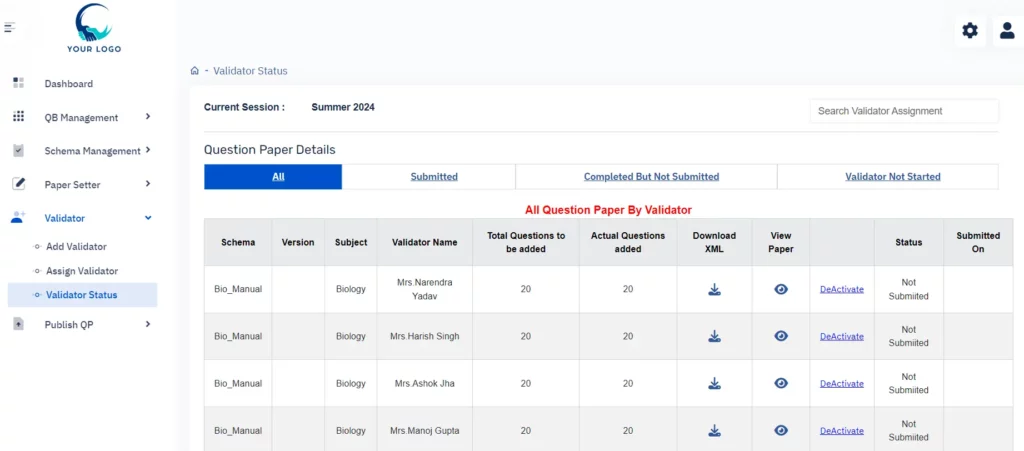
Task: Click the Publish QP document icon
Action: click(18, 324)
